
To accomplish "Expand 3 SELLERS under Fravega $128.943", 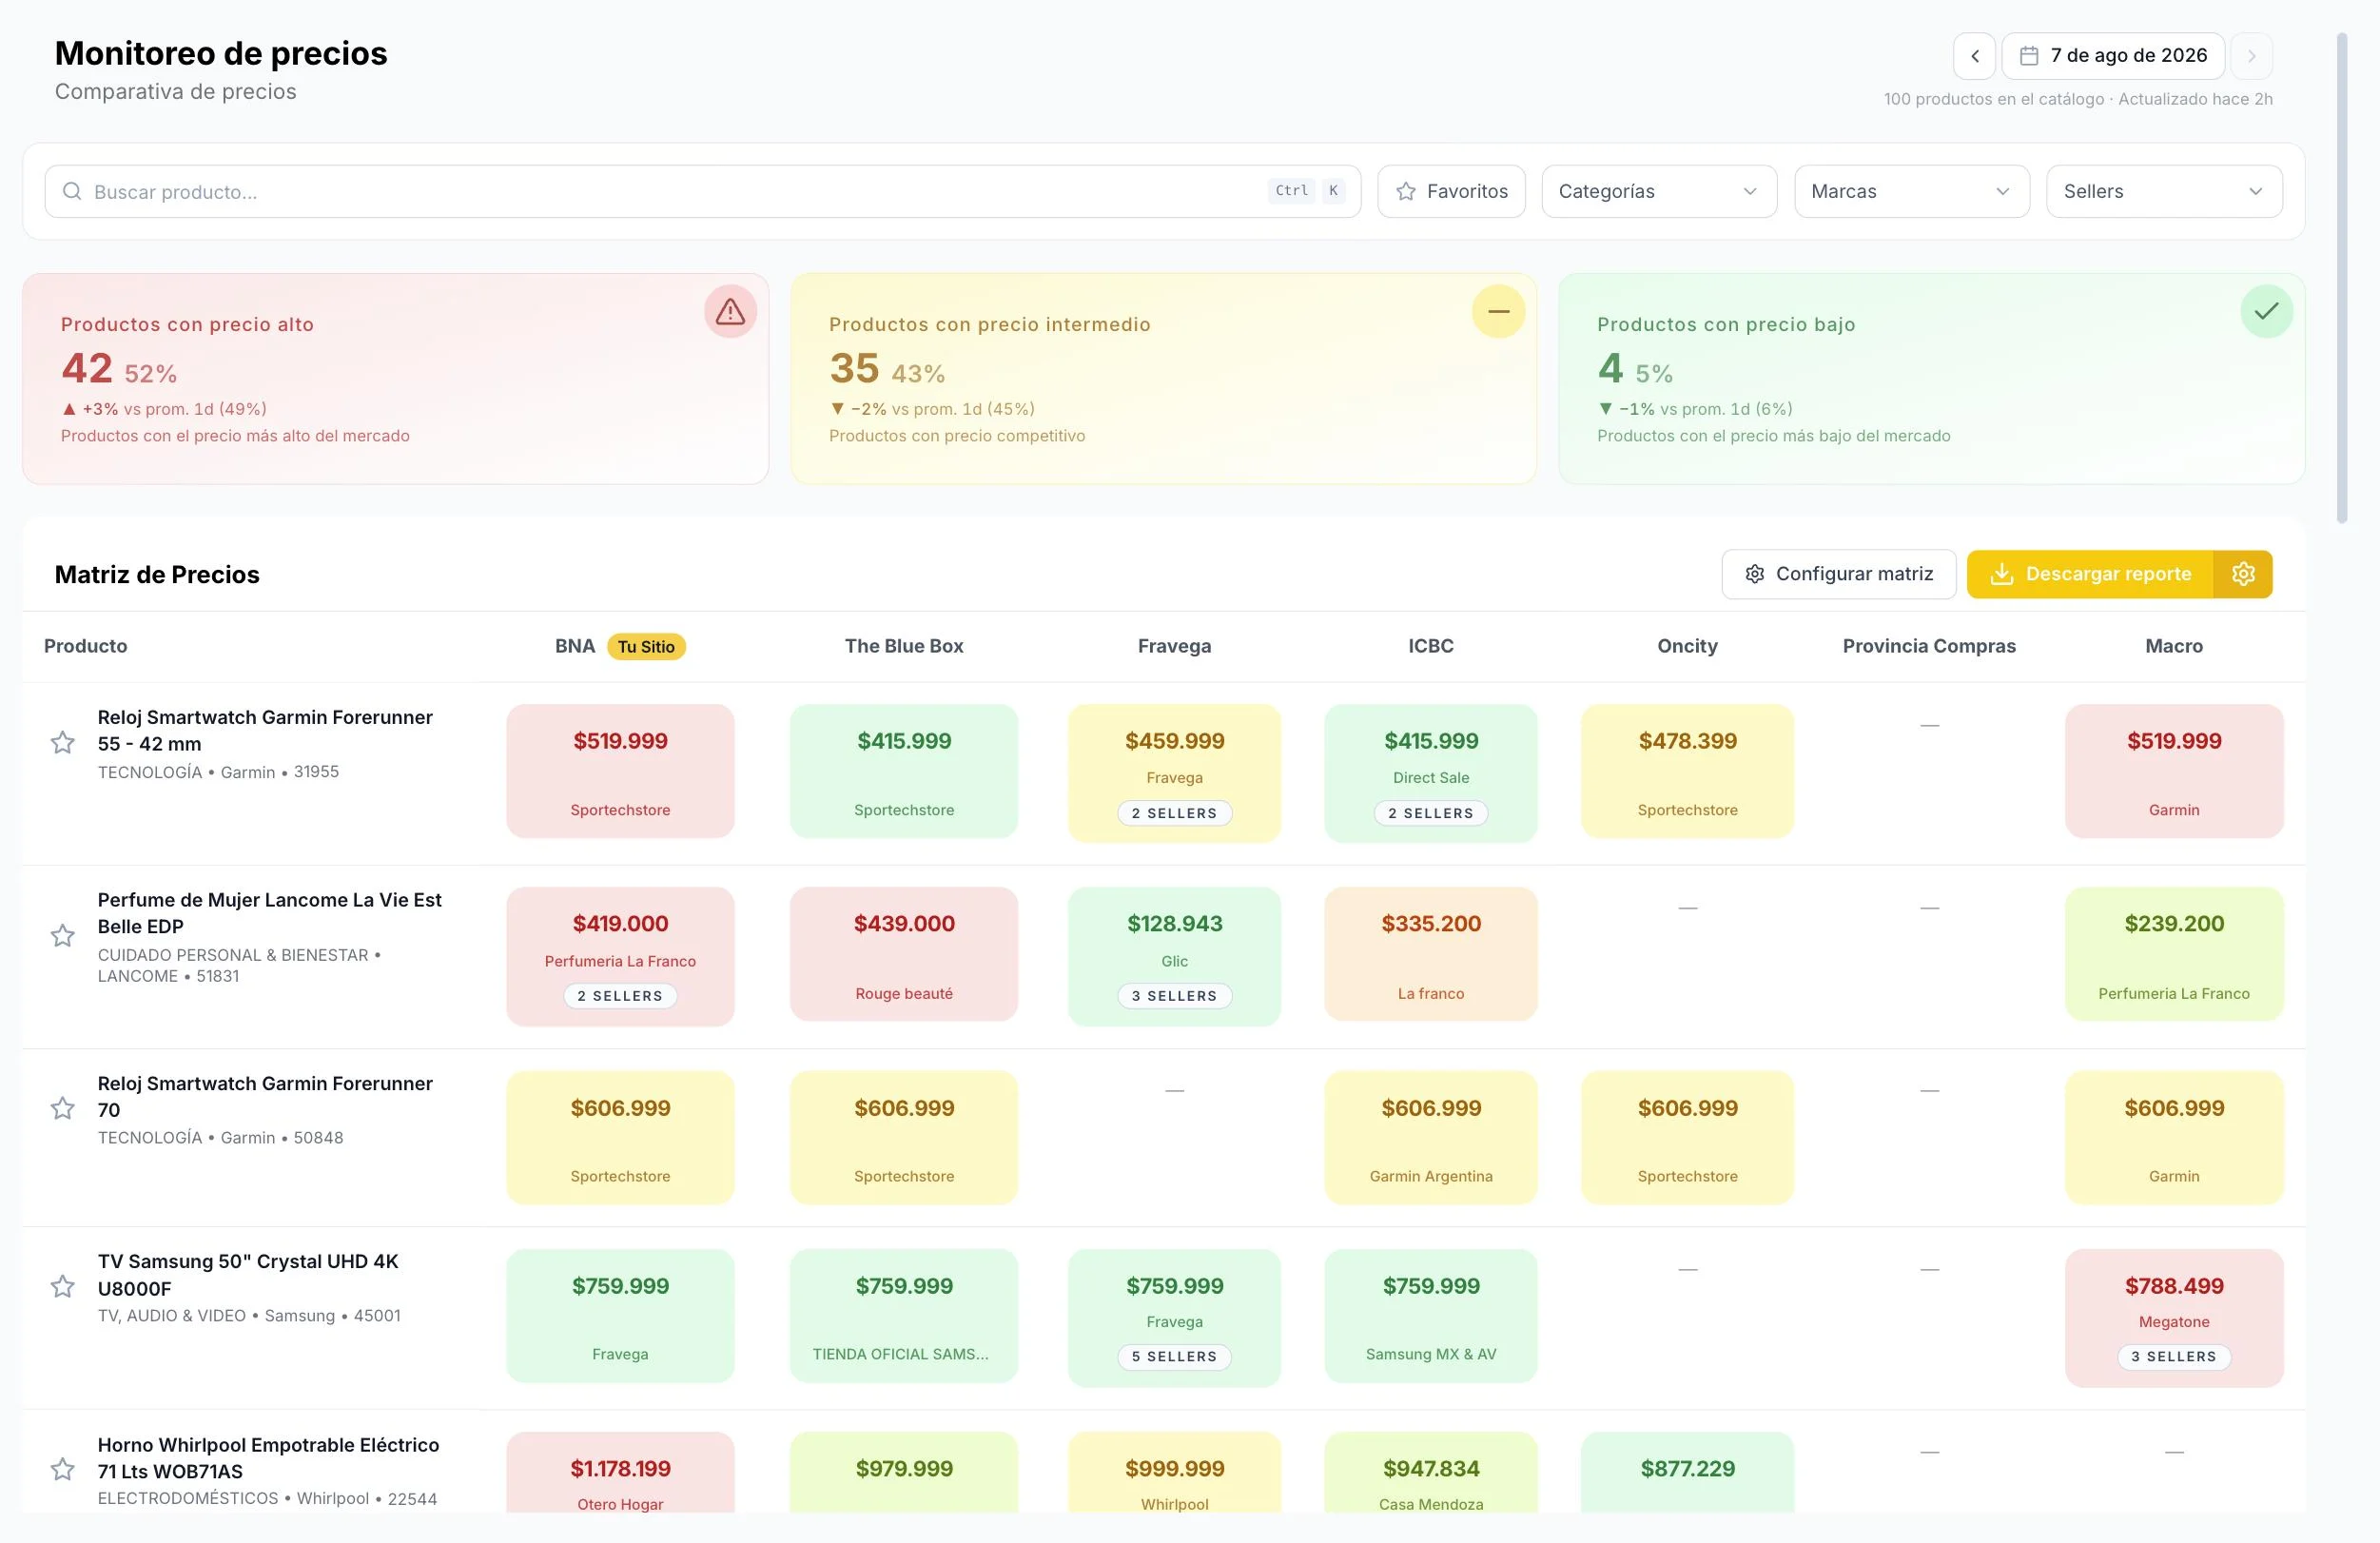I will pyautogui.click(x=1174, y=996).
